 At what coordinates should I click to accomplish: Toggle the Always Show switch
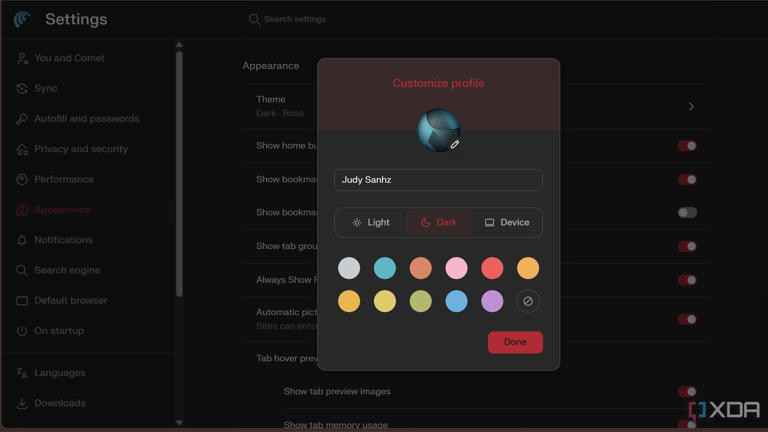[x=687, y=280]
